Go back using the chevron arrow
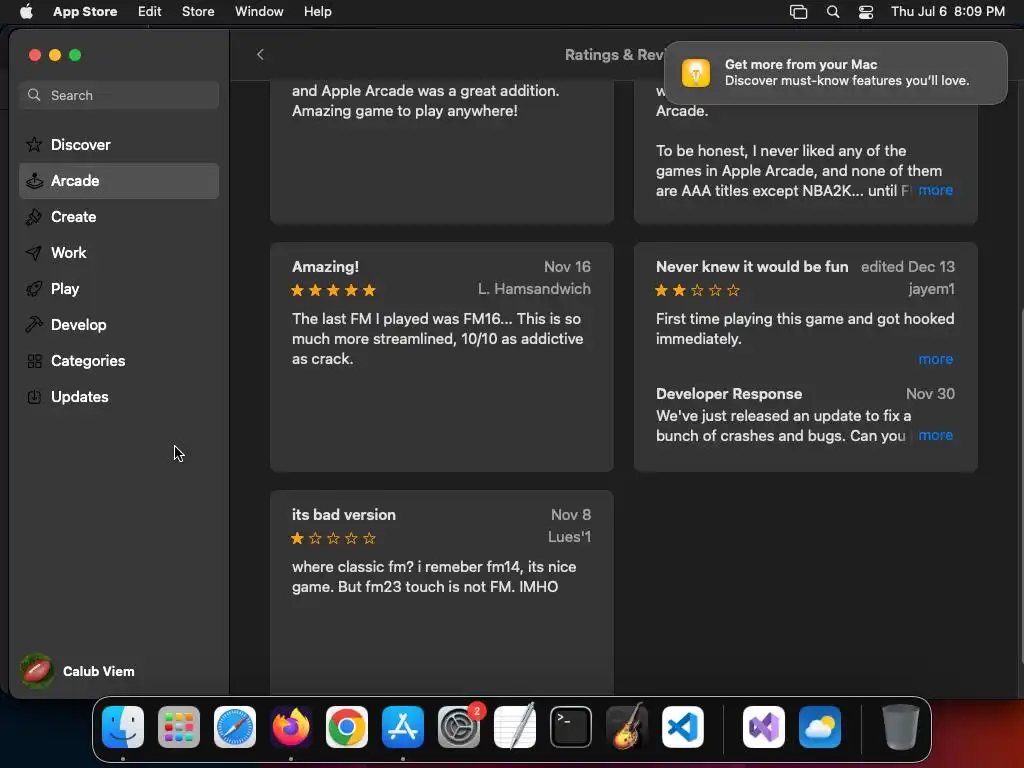Screen dimensions: 1024x768 [260, 54]
